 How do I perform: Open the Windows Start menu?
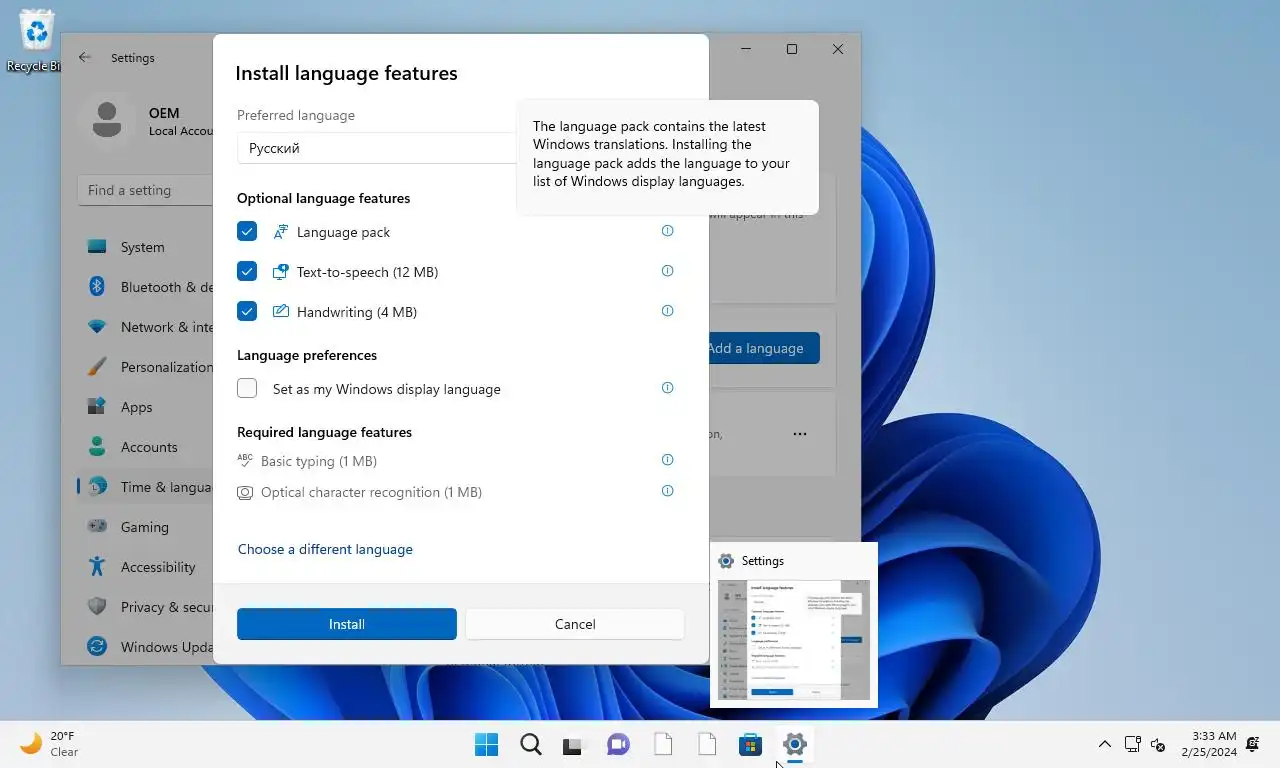coord(487,744)
